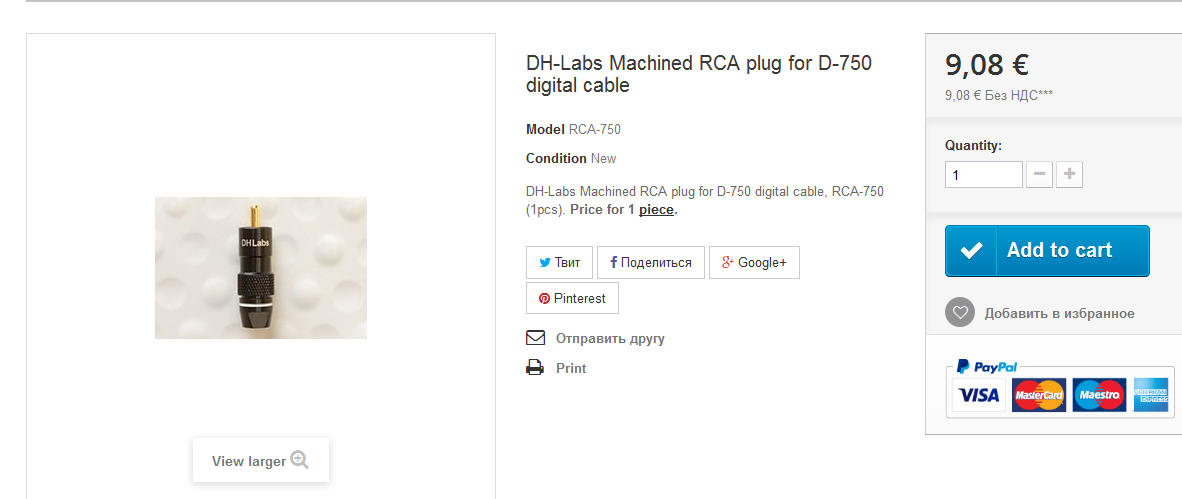Click the Add to cart button
Viewport: 1182px width, 499px height.
click(x=1047, y=251)
